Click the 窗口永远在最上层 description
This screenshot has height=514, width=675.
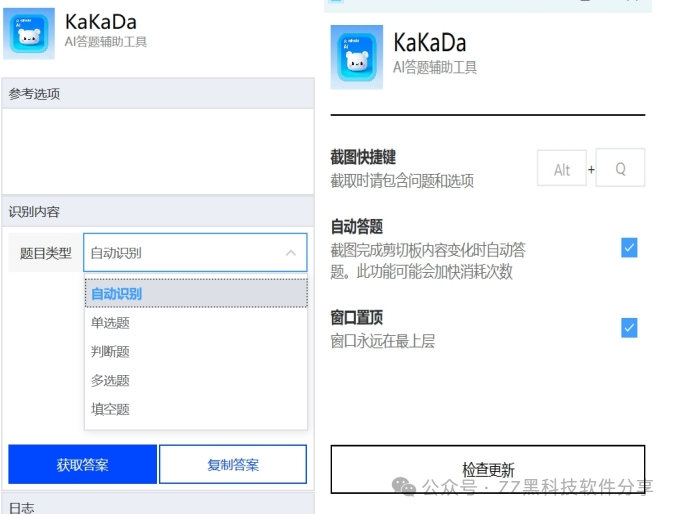(382, 341)
